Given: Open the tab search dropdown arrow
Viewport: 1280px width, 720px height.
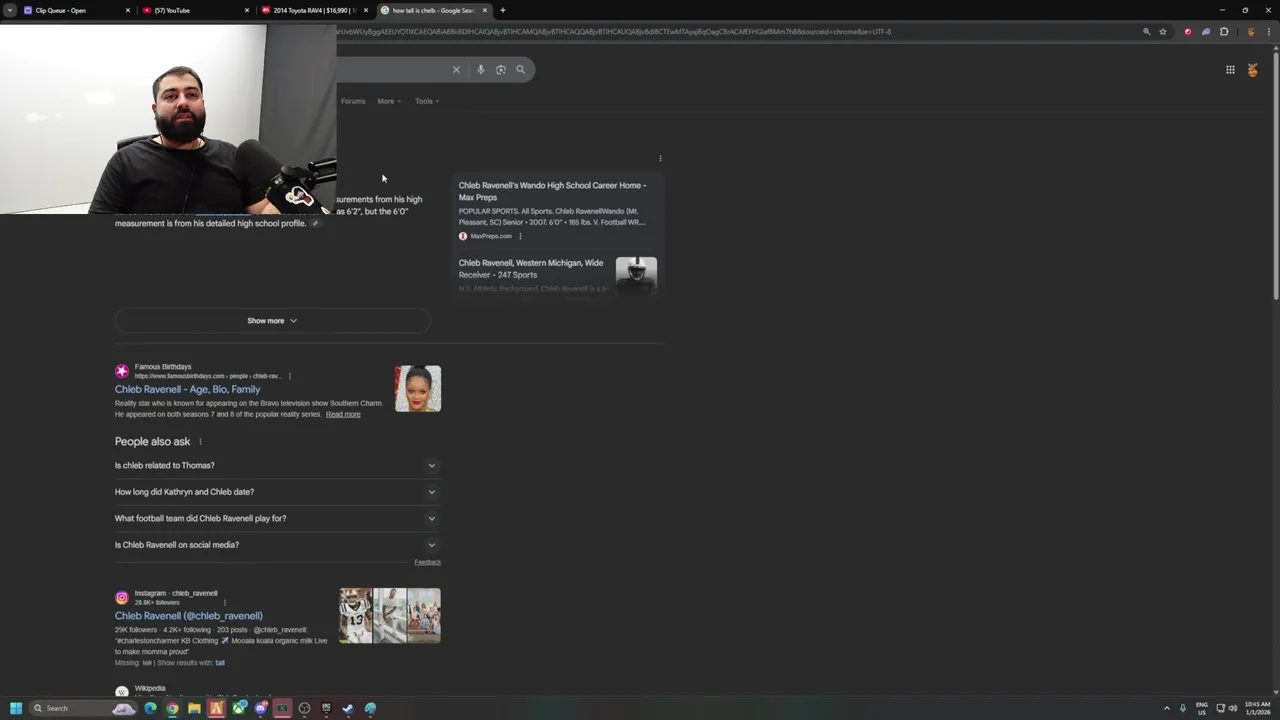Looking at the screenshot, I should coord(10,10).
